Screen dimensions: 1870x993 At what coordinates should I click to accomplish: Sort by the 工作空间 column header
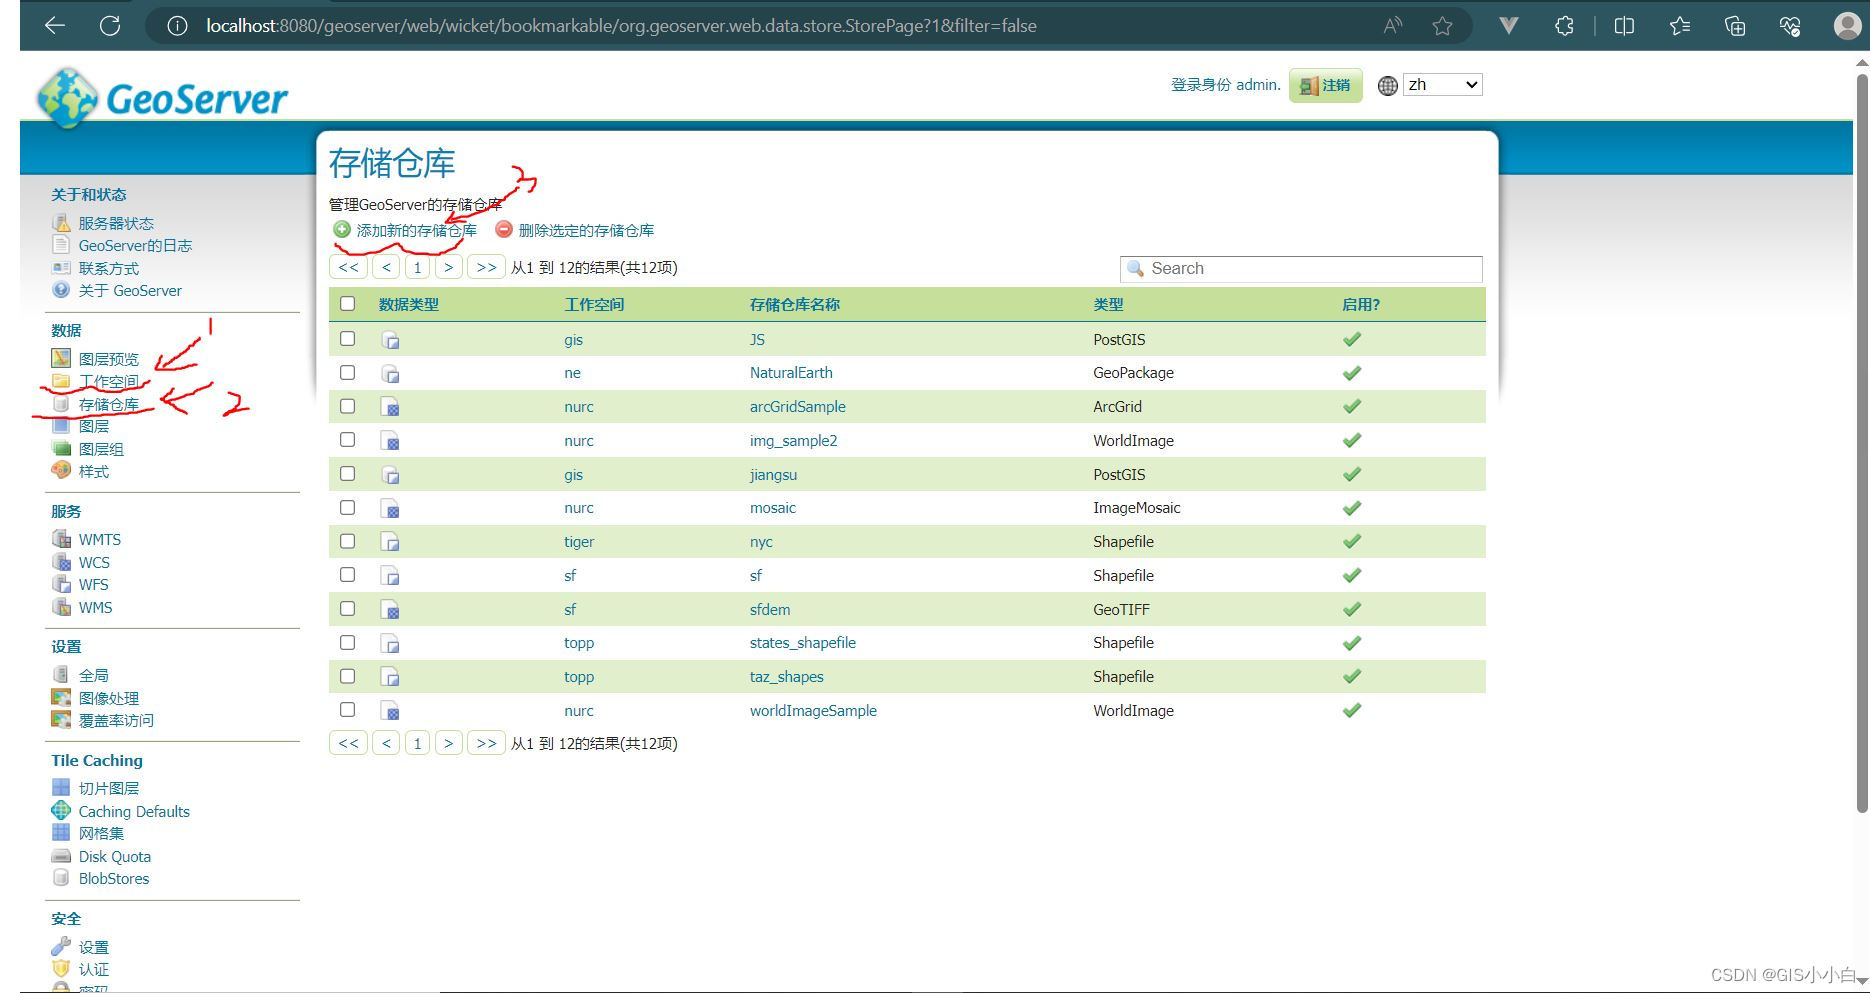(594, 305)
